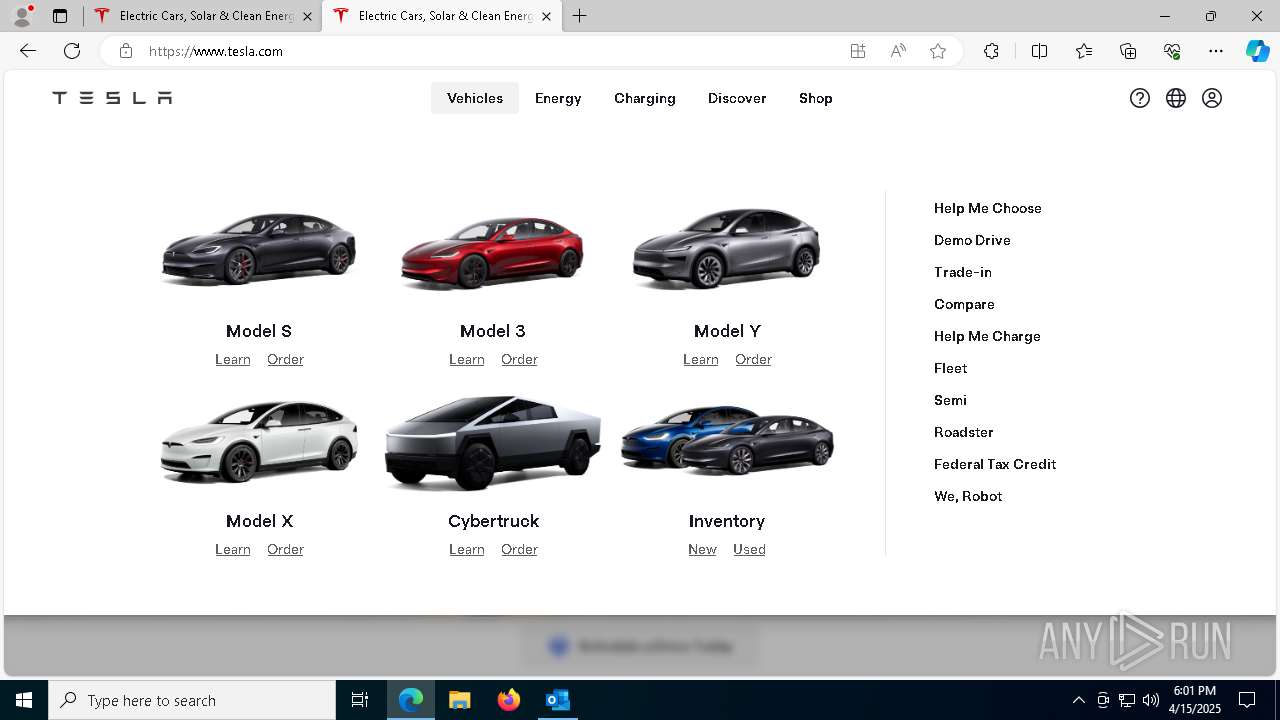
Task: Open the Compare link
Action: (x=964, y=304)
